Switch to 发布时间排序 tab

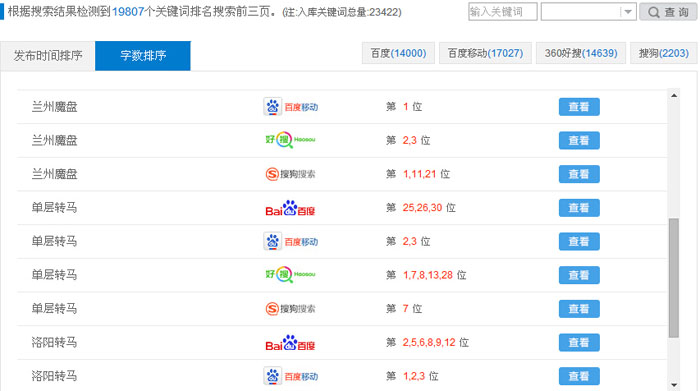(48, 56)
